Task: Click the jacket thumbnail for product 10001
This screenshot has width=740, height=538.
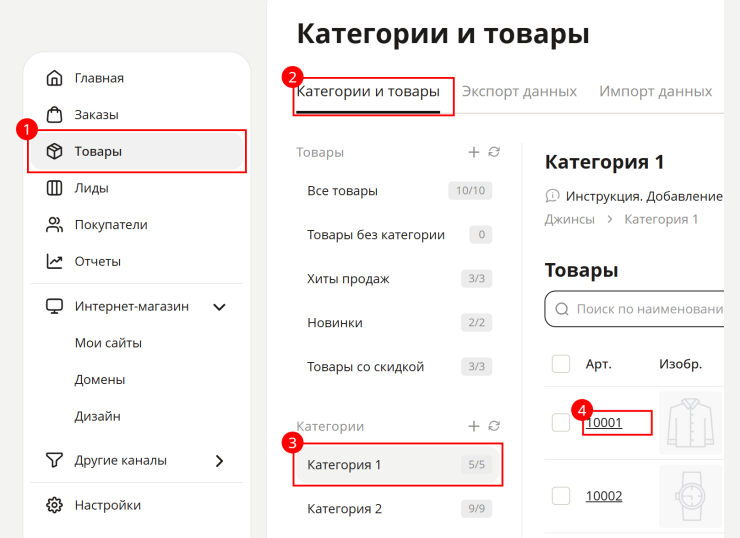Action: (x=690, y=423)
